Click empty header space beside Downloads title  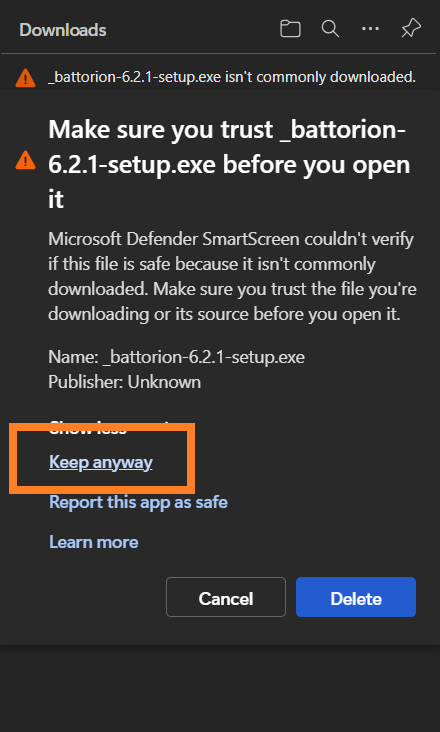point(191,29)
